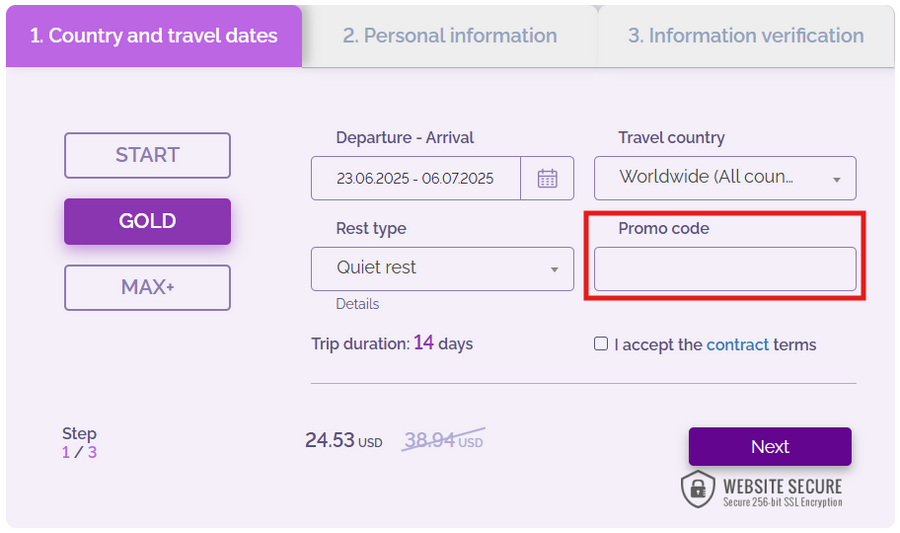Screen dimensions: 900x533
Task: Click the Quiet rest dropdown arrow
Action: (x=554, y=270)
